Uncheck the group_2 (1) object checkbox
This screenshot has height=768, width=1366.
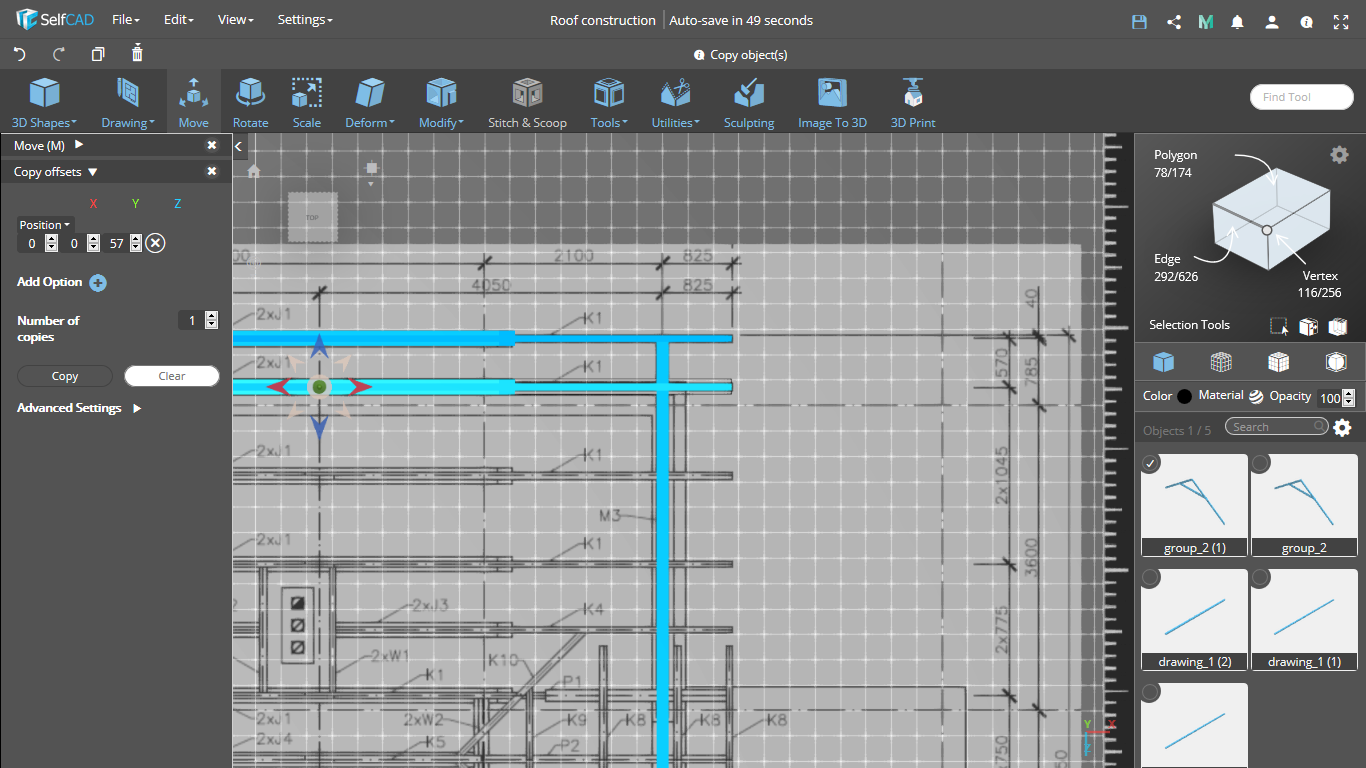coord(1151,463)
